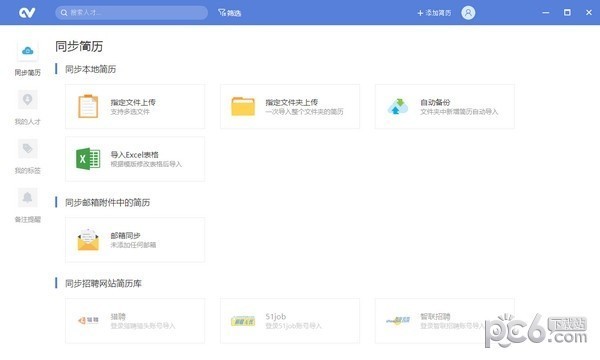600x360 pixels.
Task: Click the 51job site logo icon
Action: coord(243,321)
